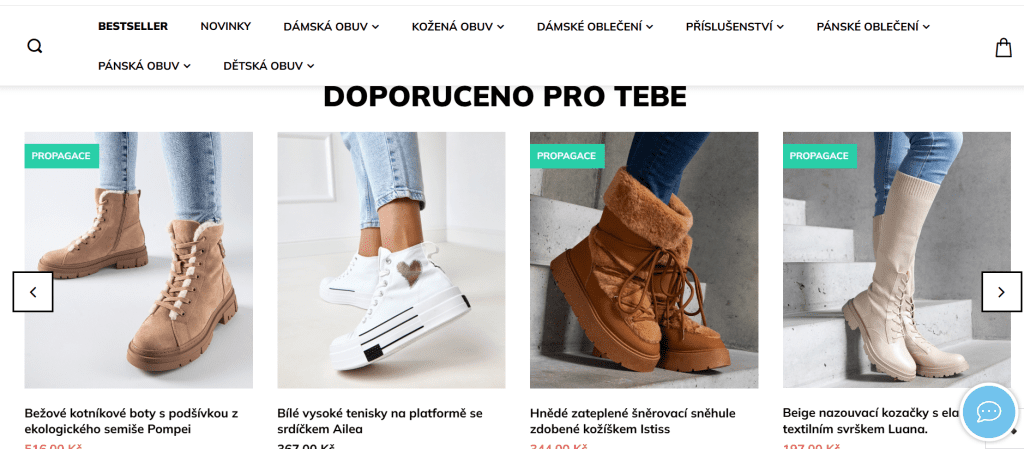Open the live chat bubble icon
1024x449 pixels.
989,412
